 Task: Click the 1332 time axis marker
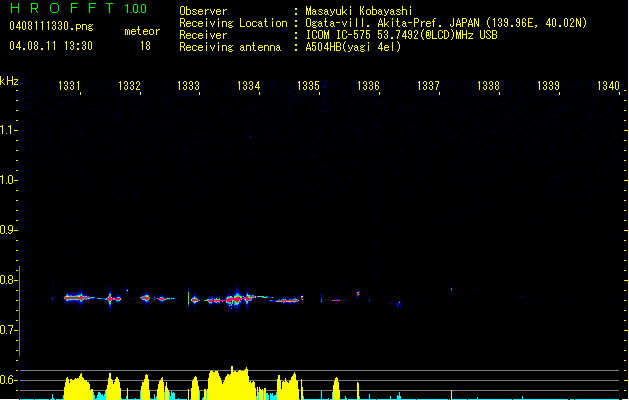click(129, 85)
